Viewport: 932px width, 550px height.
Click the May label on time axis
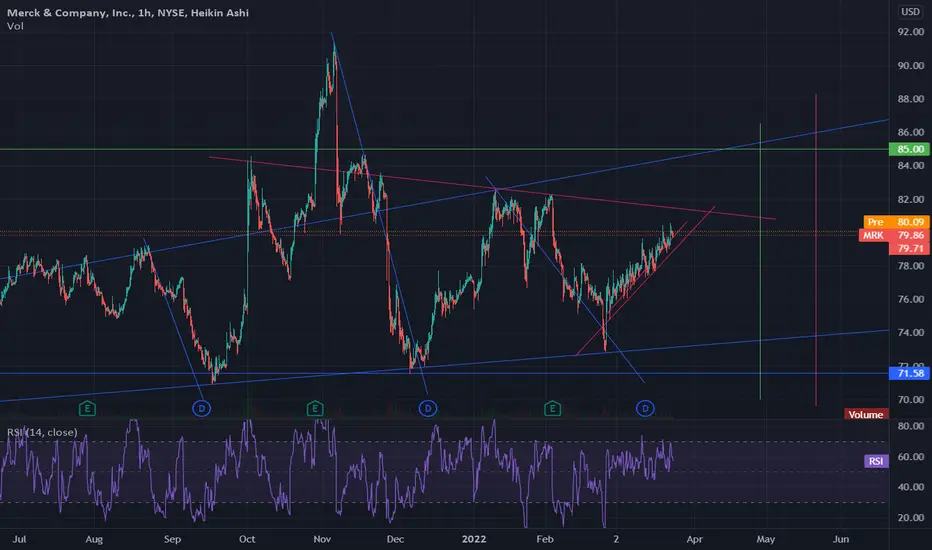pos(766,539)
